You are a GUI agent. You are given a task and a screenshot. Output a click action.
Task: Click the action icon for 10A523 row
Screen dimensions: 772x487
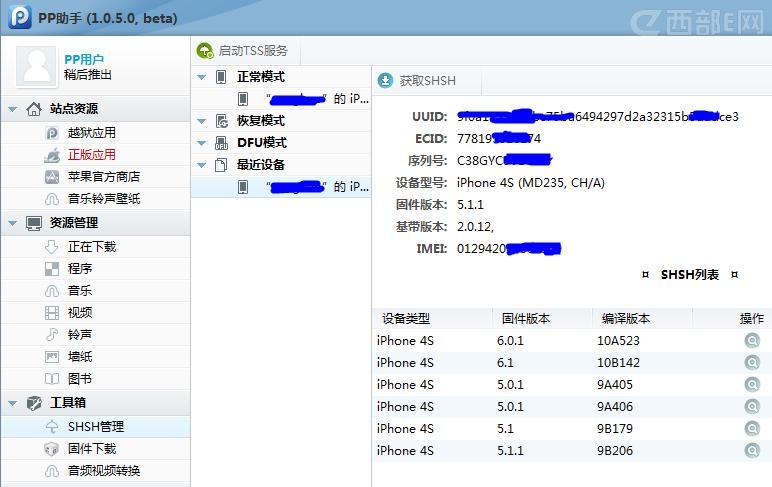(752, 341)
